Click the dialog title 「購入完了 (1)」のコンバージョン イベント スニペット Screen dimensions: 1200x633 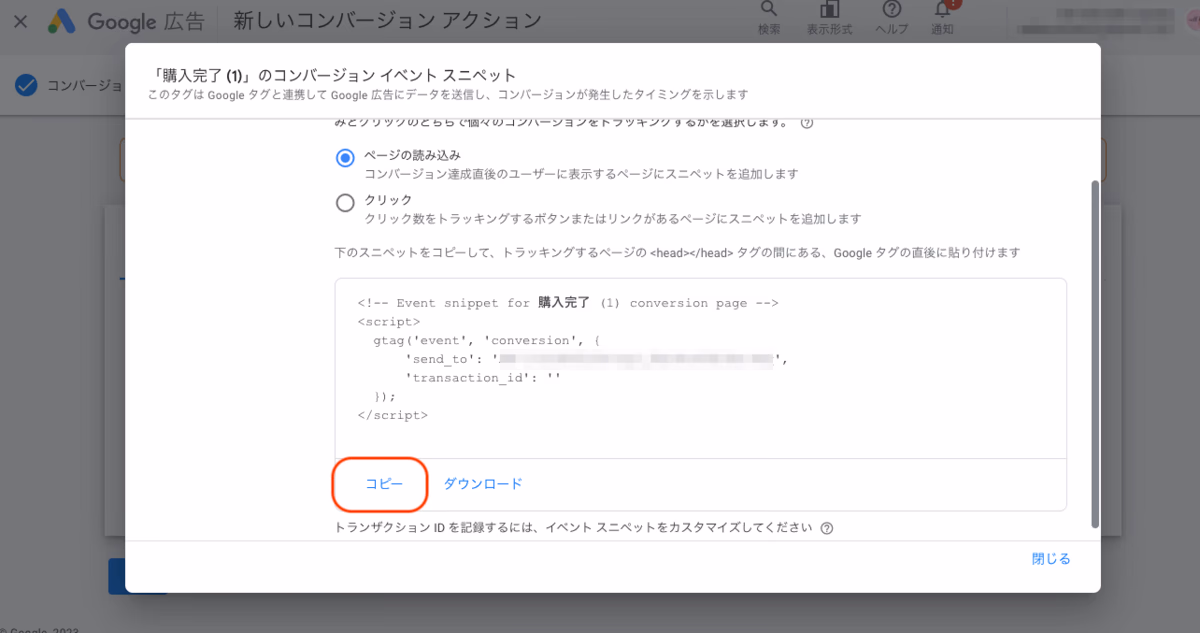(x=331, y=75)
